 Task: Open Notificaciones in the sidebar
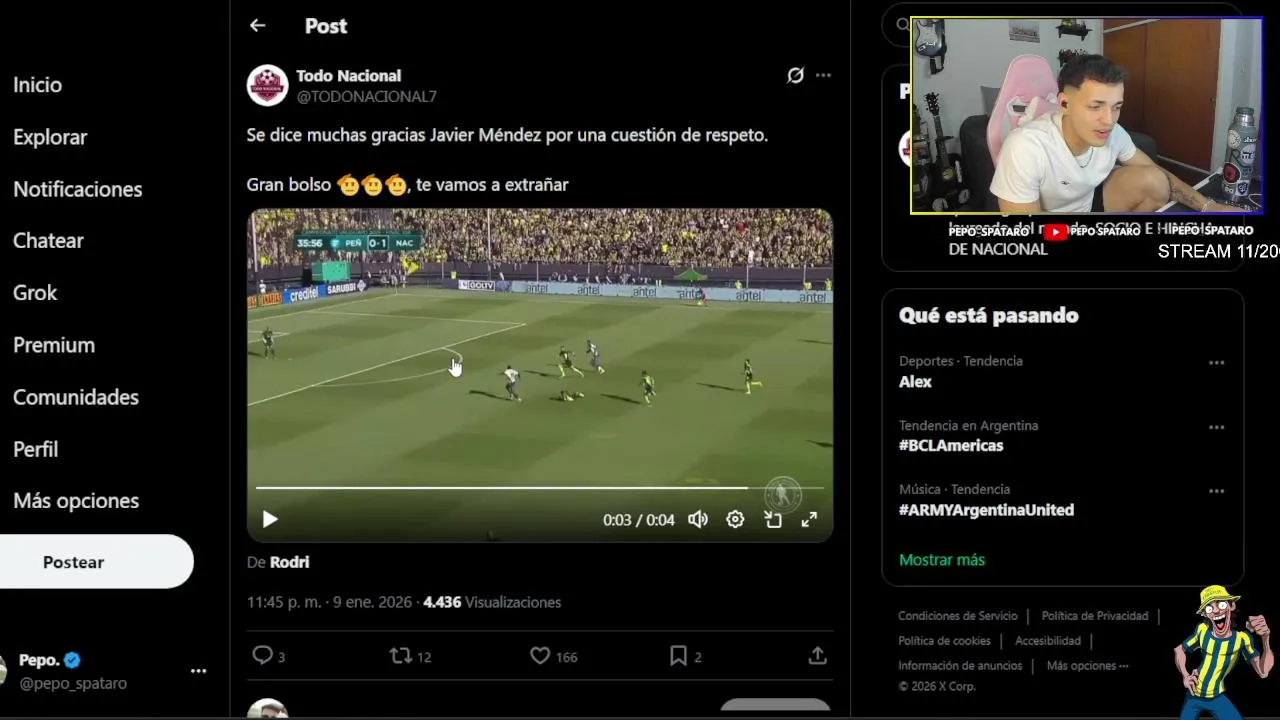77,189
